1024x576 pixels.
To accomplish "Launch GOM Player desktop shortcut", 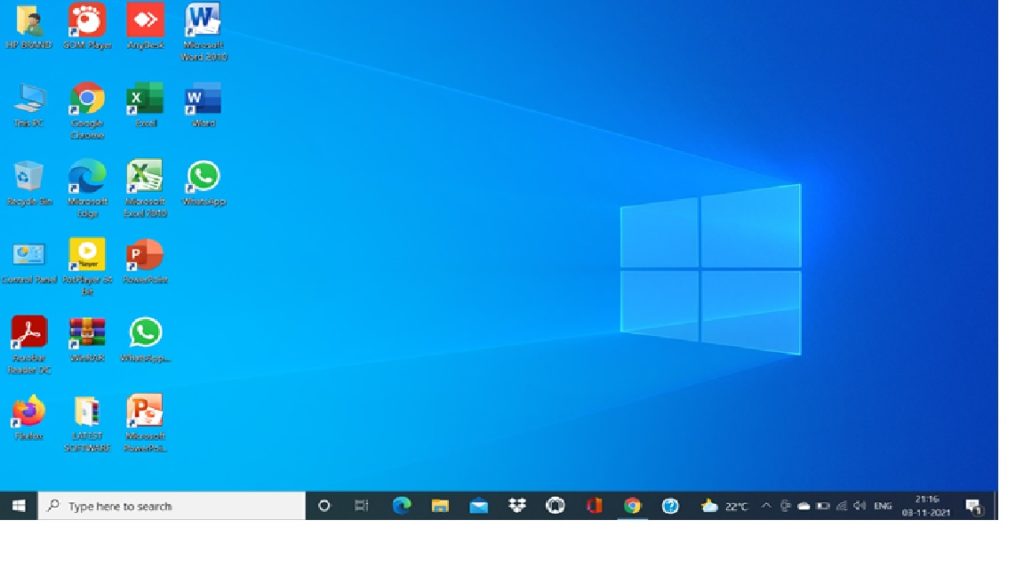I will [87, 26].
